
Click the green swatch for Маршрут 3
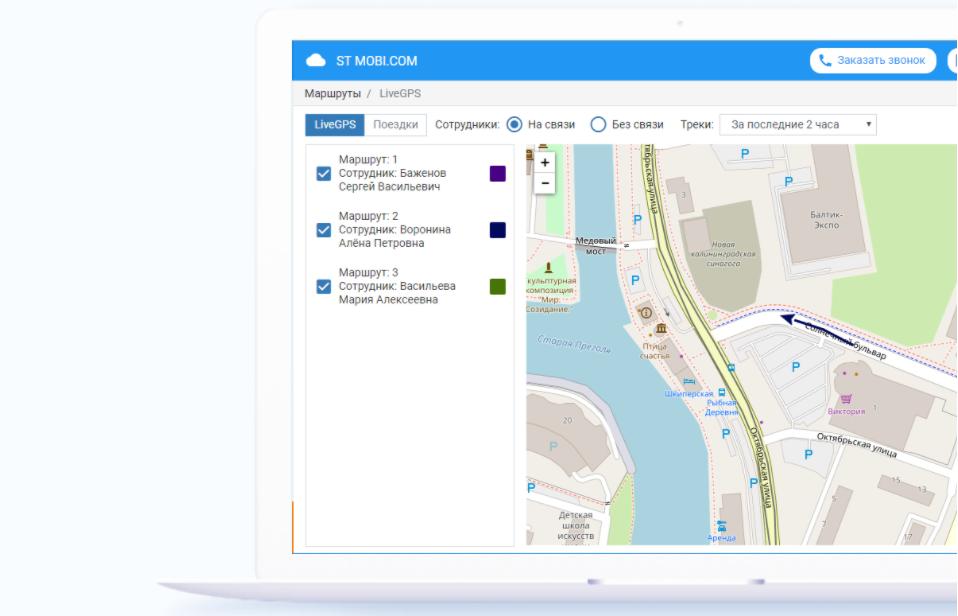point(498,287)
